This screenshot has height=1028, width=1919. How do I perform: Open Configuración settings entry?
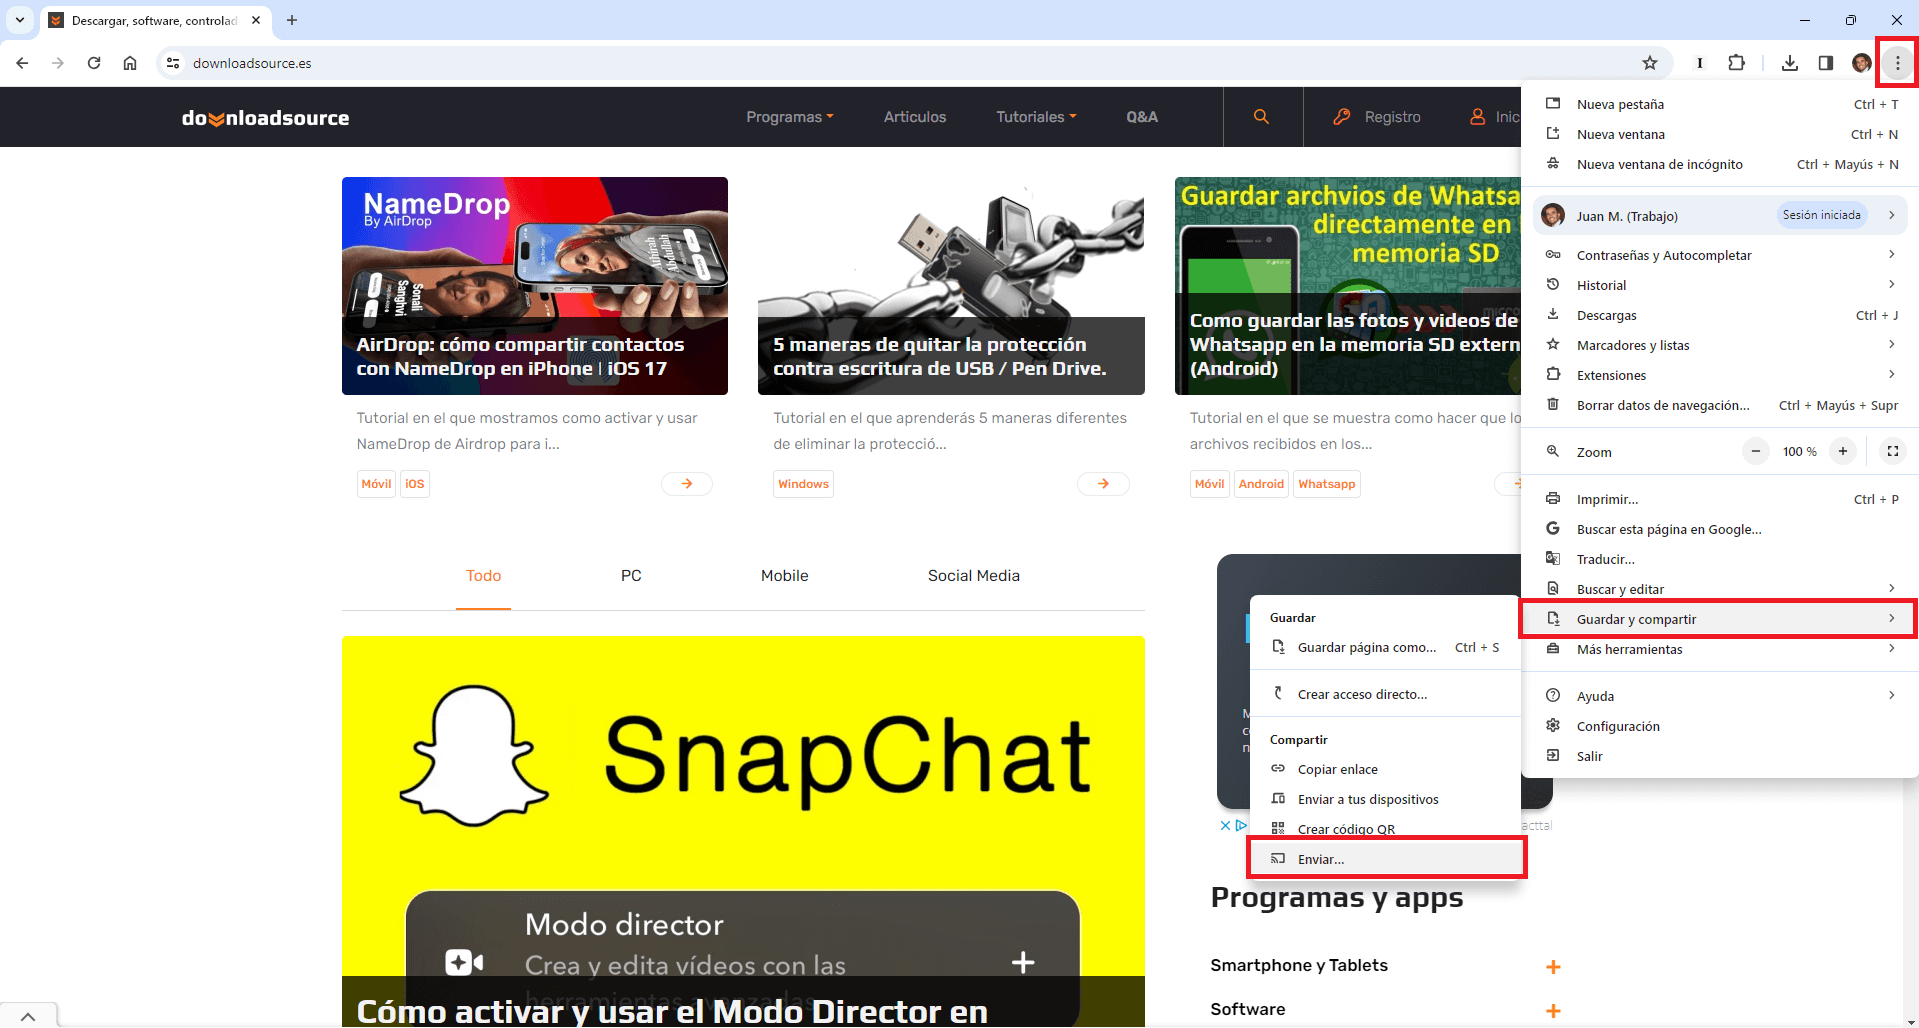point(1720,726)
